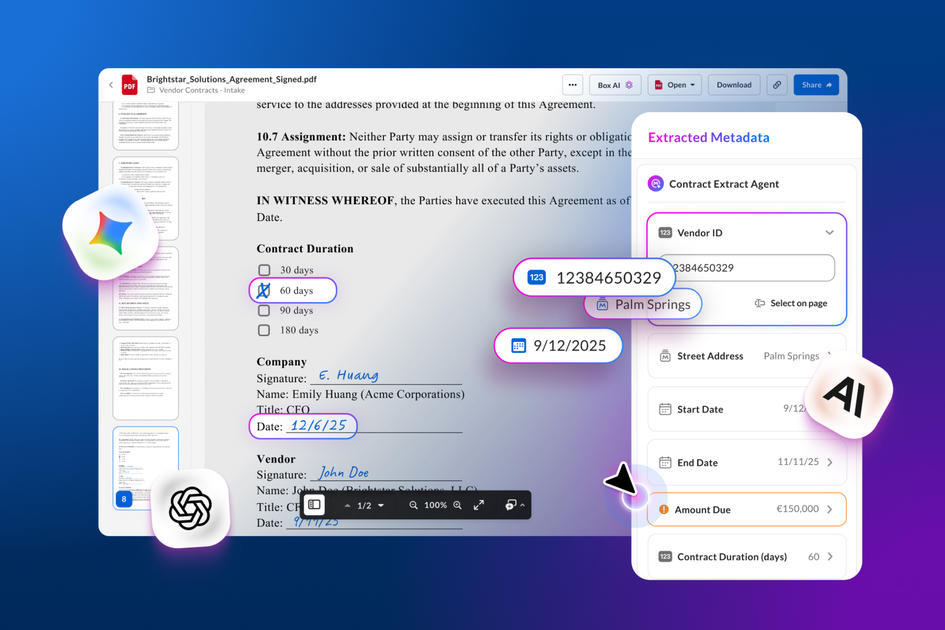
Task: Click the Select on page cursor icon
Action: tap(760, 303)
